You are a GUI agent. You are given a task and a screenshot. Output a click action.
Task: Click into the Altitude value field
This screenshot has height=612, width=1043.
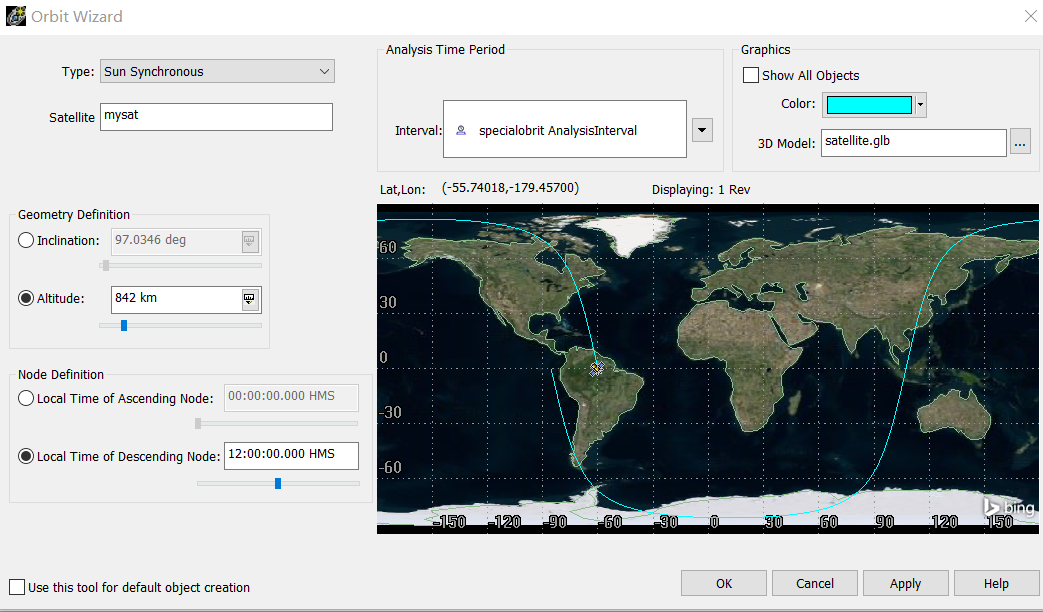(176, 300)
